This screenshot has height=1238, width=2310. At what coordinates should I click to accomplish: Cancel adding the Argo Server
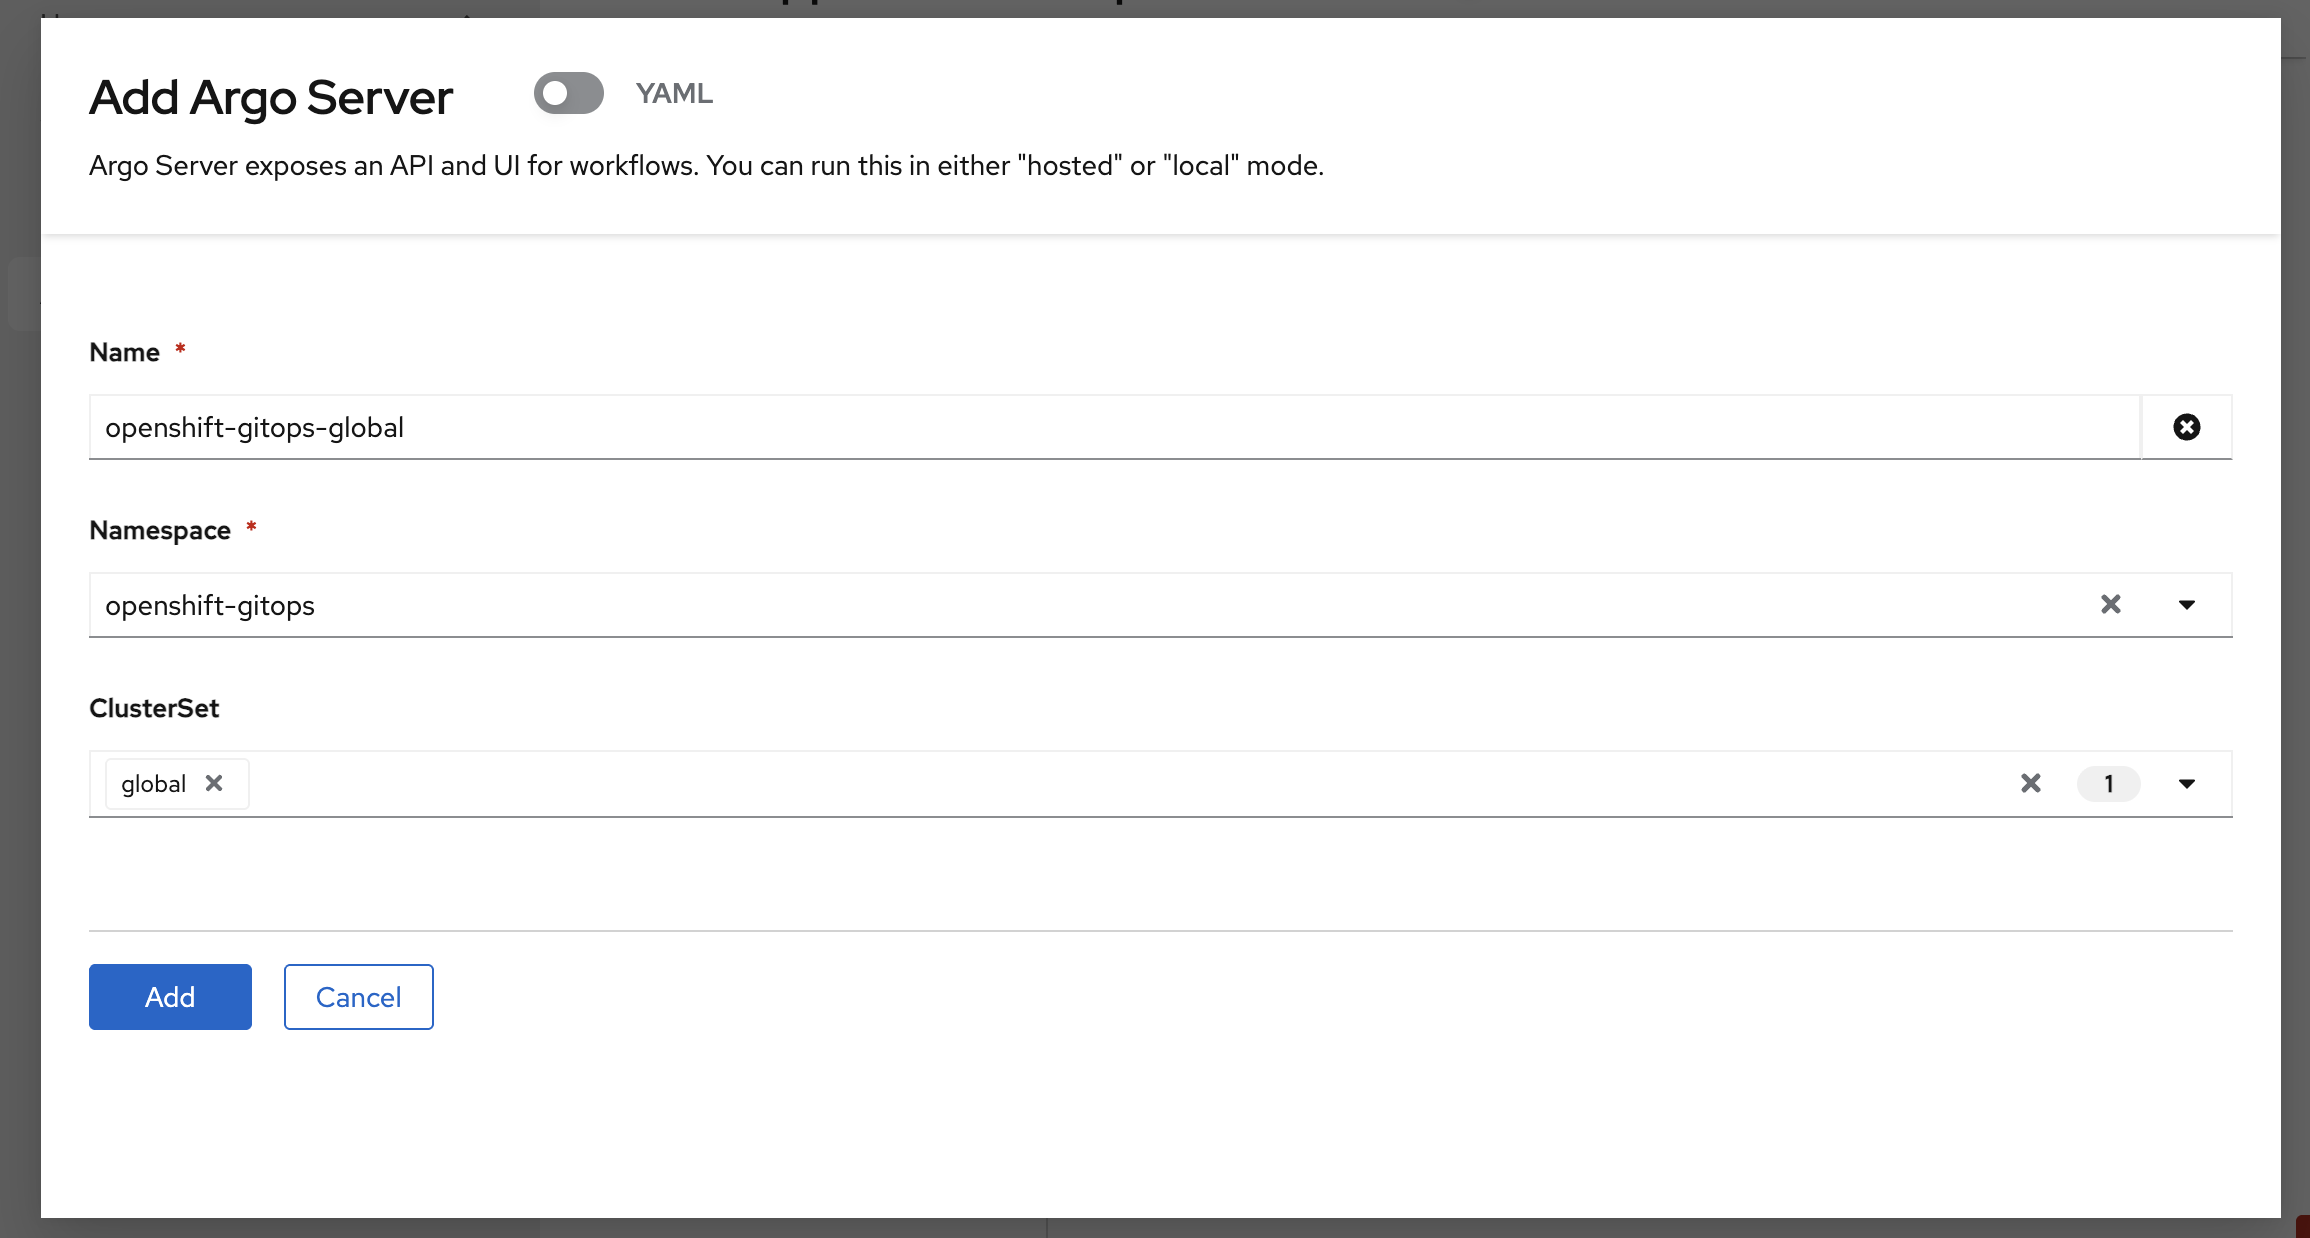point(358,996)
